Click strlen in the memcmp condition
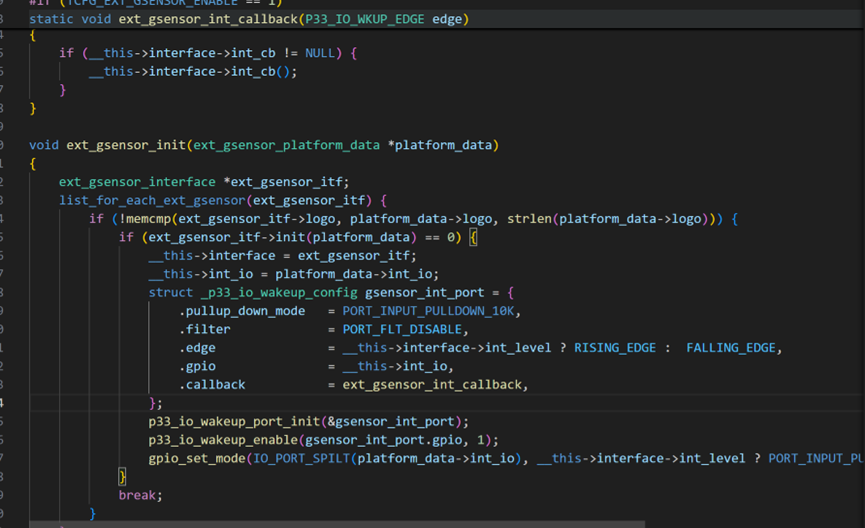This screenshot has width=865, height=528. pos(529,219)
